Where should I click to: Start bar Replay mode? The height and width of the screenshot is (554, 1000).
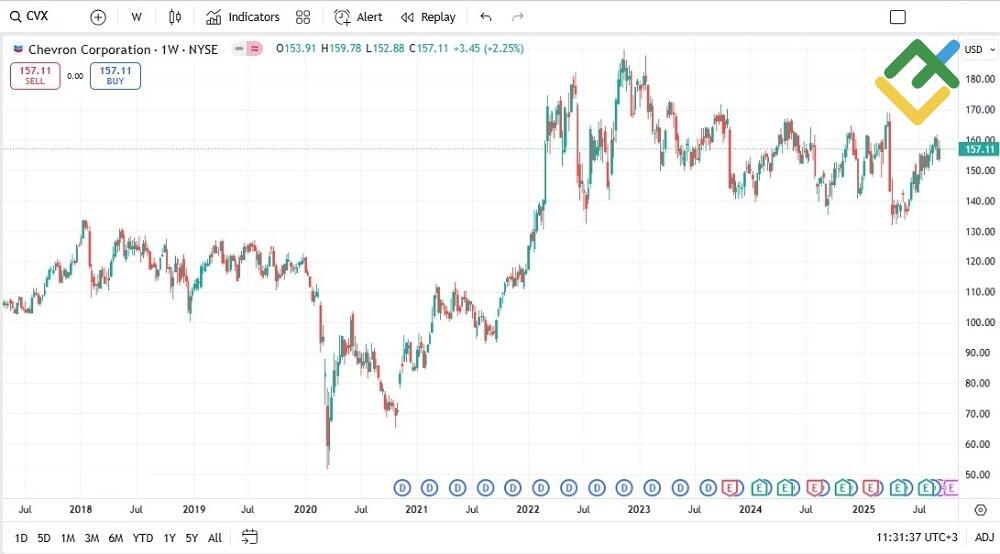pos(428,17)
